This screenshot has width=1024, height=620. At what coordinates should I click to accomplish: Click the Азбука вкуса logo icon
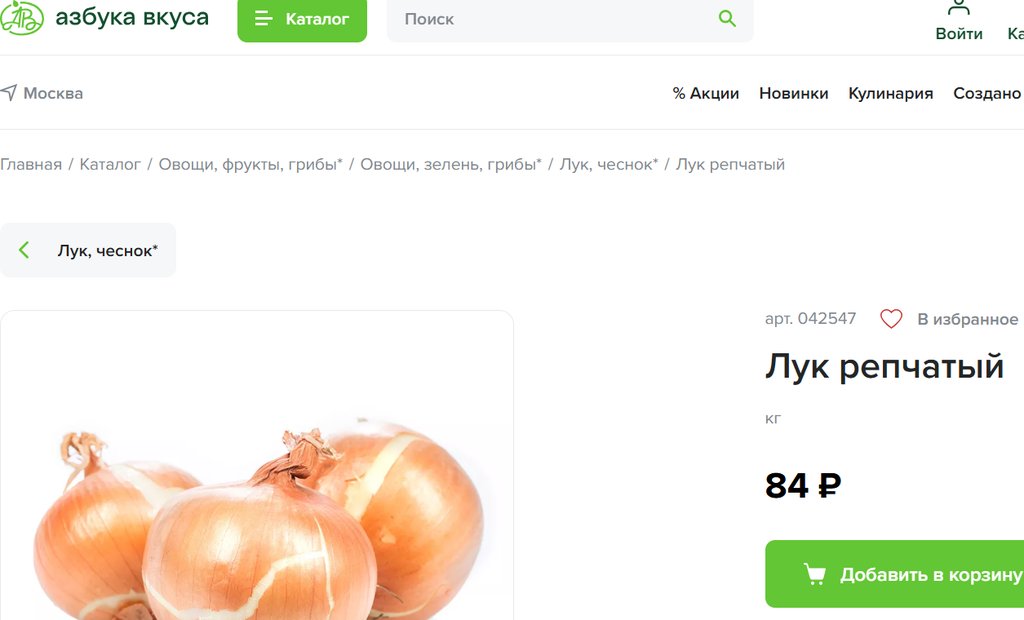(22, 17)
